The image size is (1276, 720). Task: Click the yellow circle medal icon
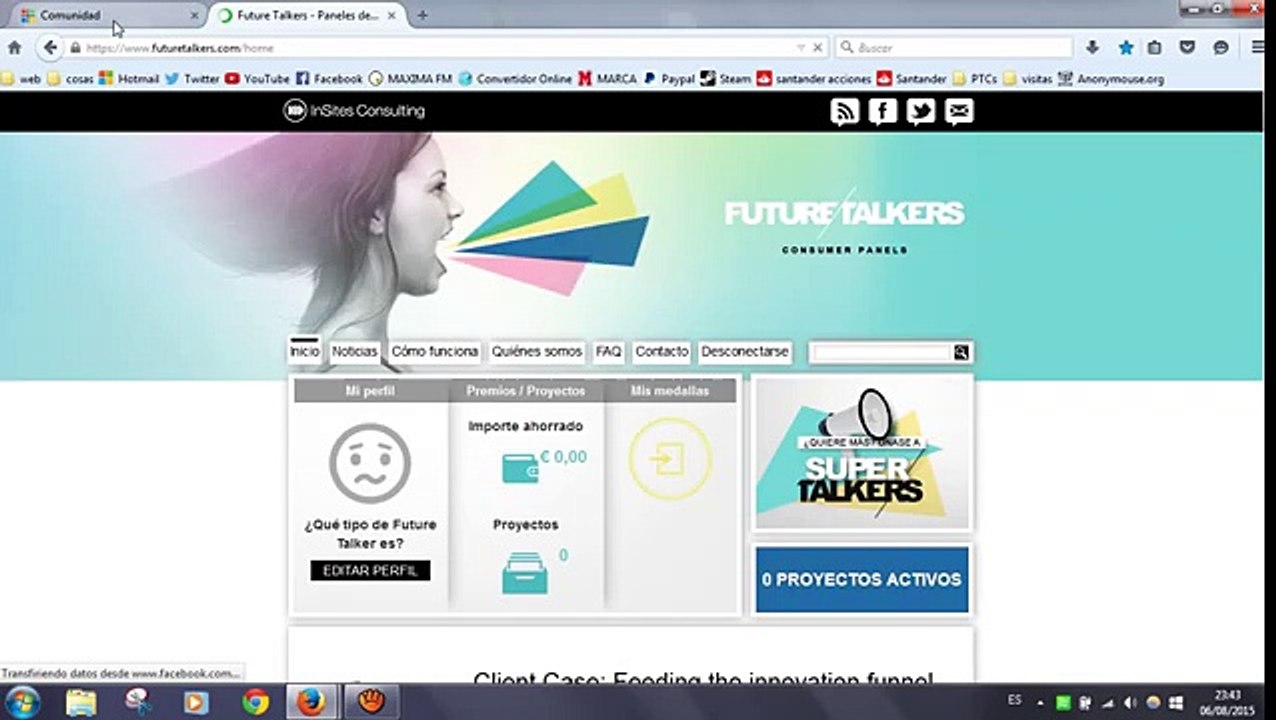(x=670, y=459)
